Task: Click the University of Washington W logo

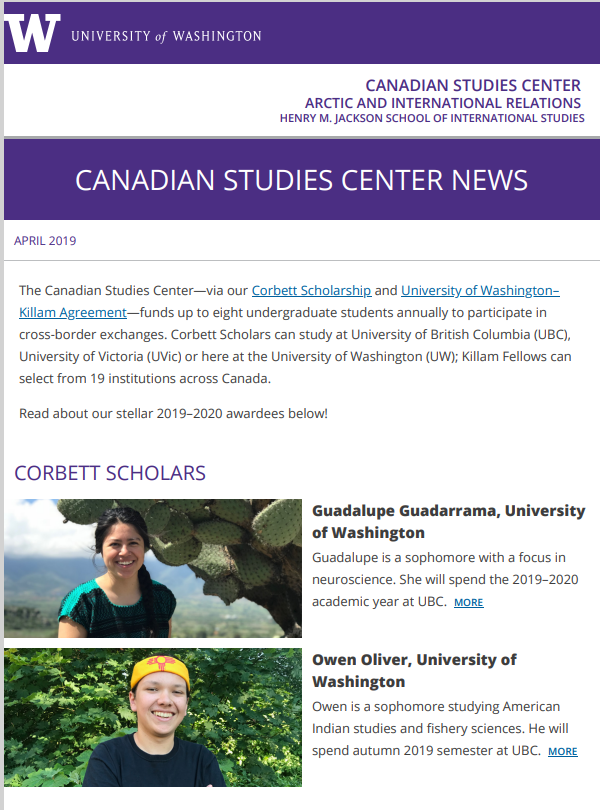Action: (32, 33)
